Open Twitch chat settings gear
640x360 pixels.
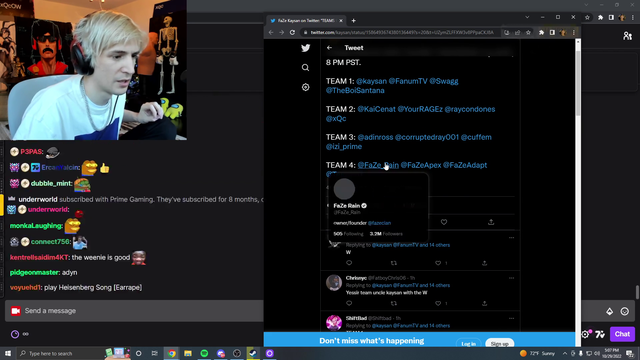coord(586,334)
